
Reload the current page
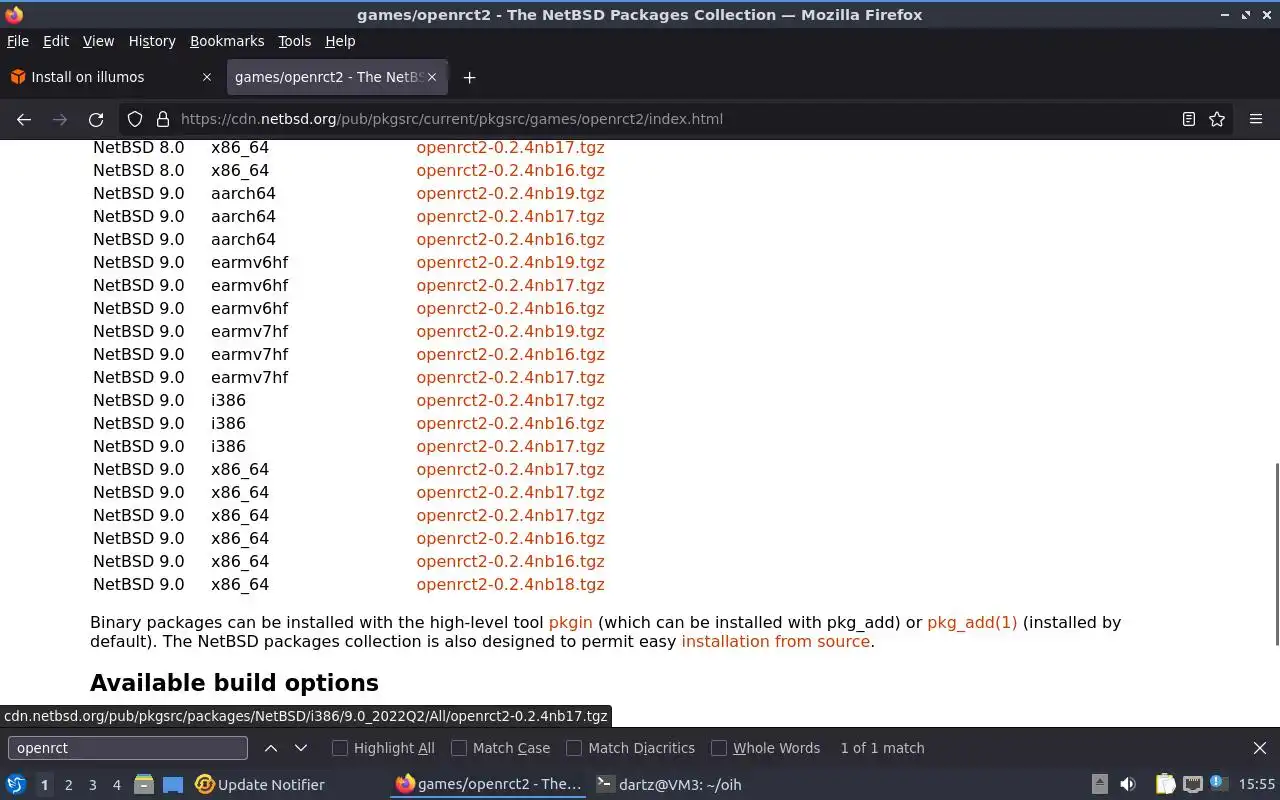(96, 119)
